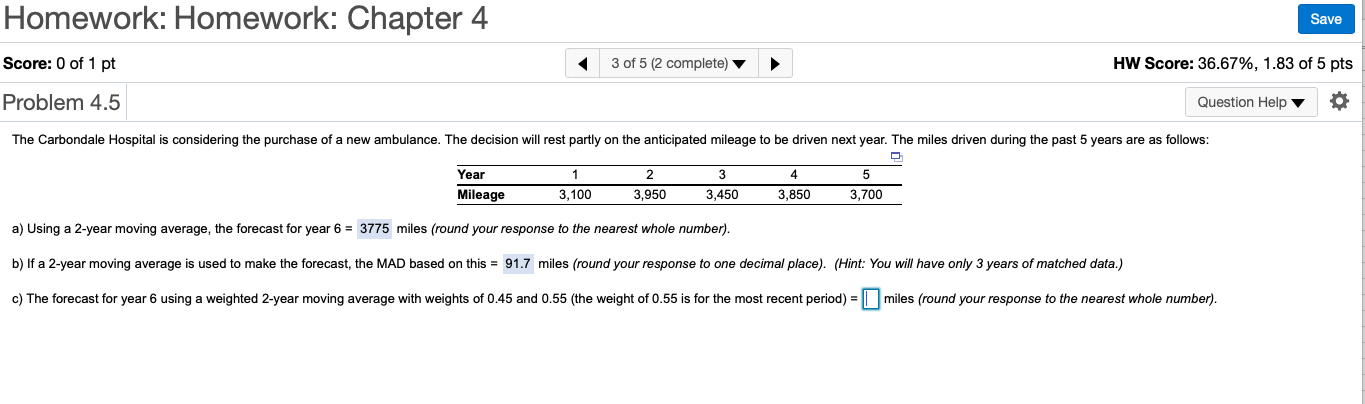The width and height of the screenshot is (1365, 404).
Task: Click the data table pop-out icon
Action: (x=897, y=158)
